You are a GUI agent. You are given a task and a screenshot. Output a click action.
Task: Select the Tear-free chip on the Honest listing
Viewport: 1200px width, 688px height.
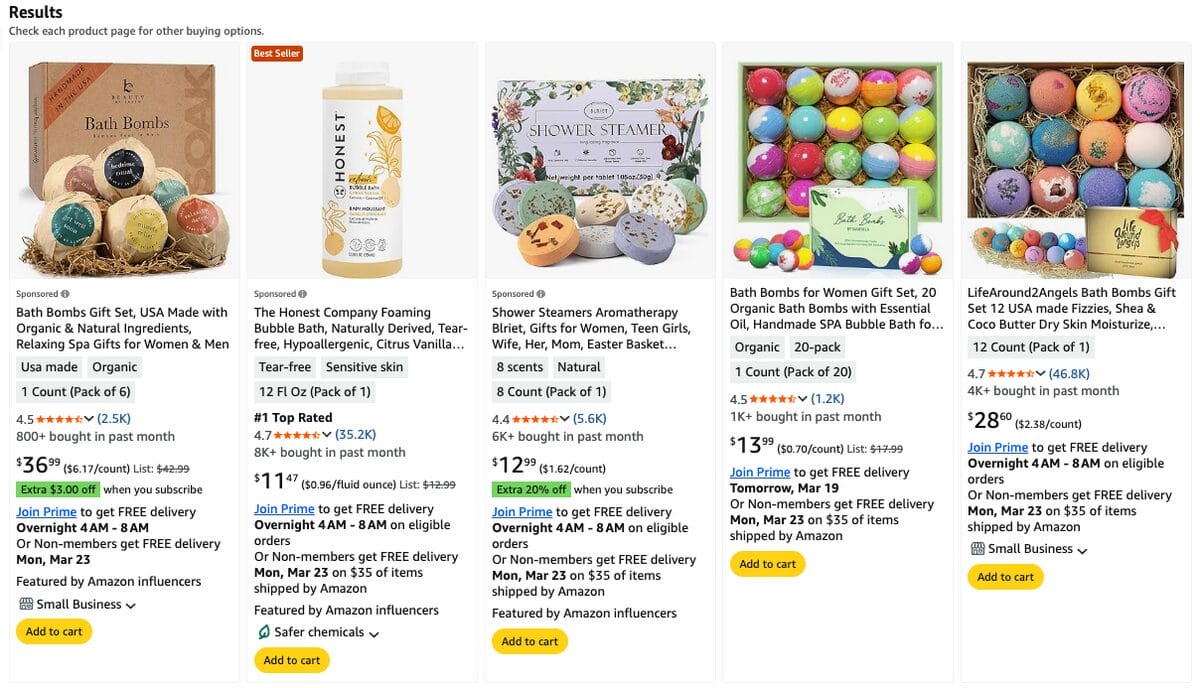(x=282, y=367)
